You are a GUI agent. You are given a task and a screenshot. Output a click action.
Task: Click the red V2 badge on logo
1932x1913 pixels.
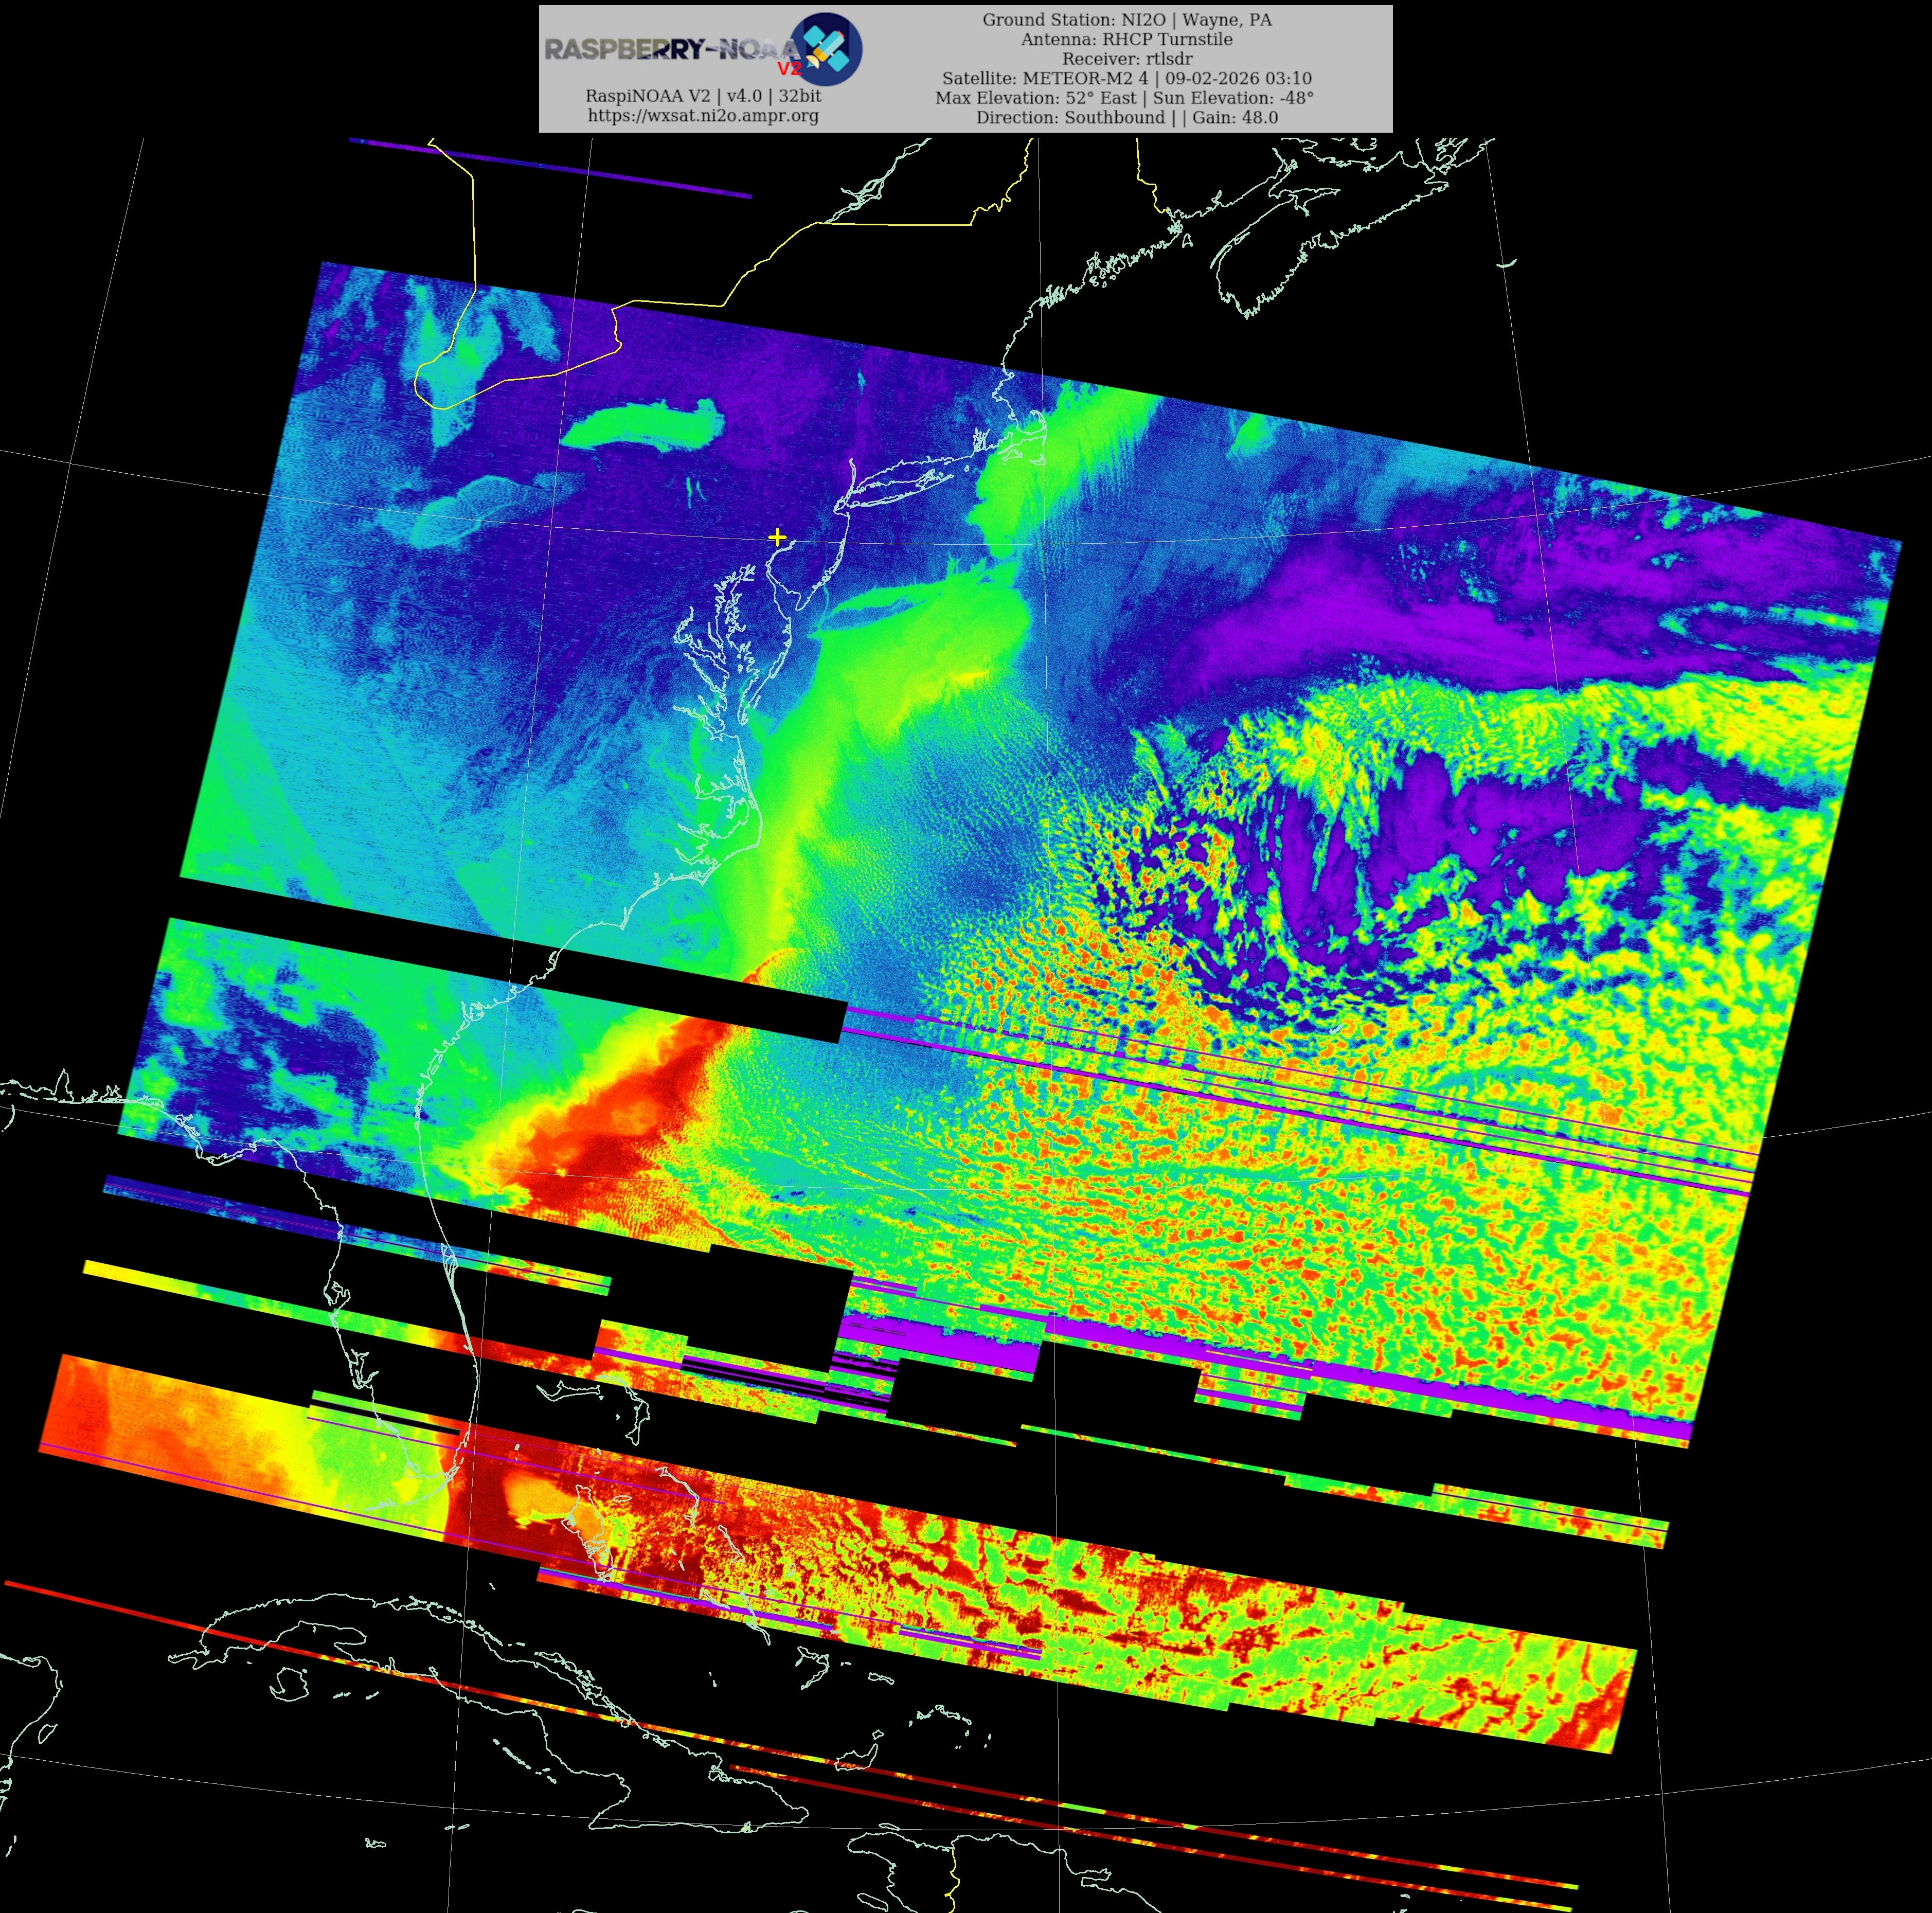tap(789, 69)
